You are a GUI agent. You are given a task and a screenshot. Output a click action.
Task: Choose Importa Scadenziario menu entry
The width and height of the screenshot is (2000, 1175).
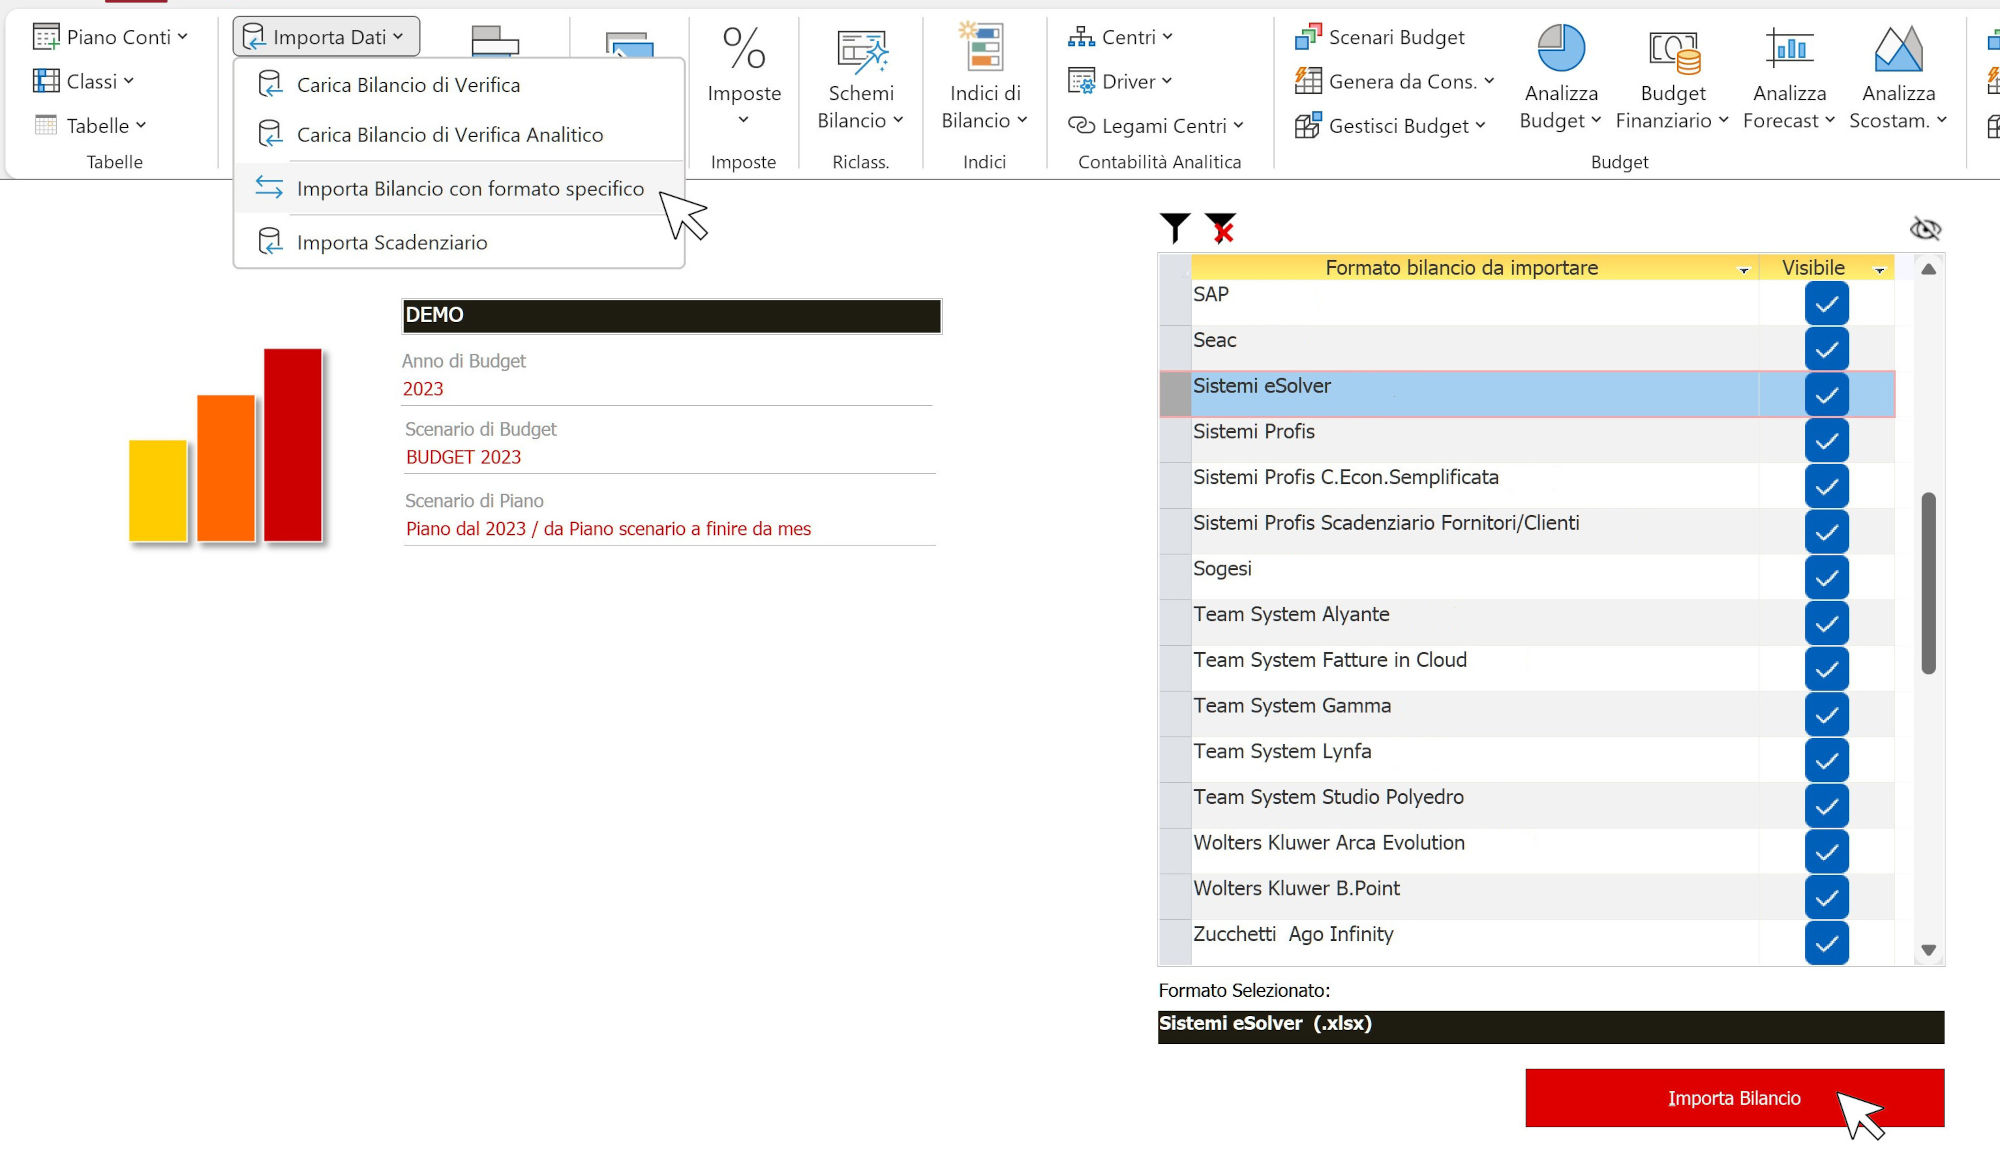459,242
